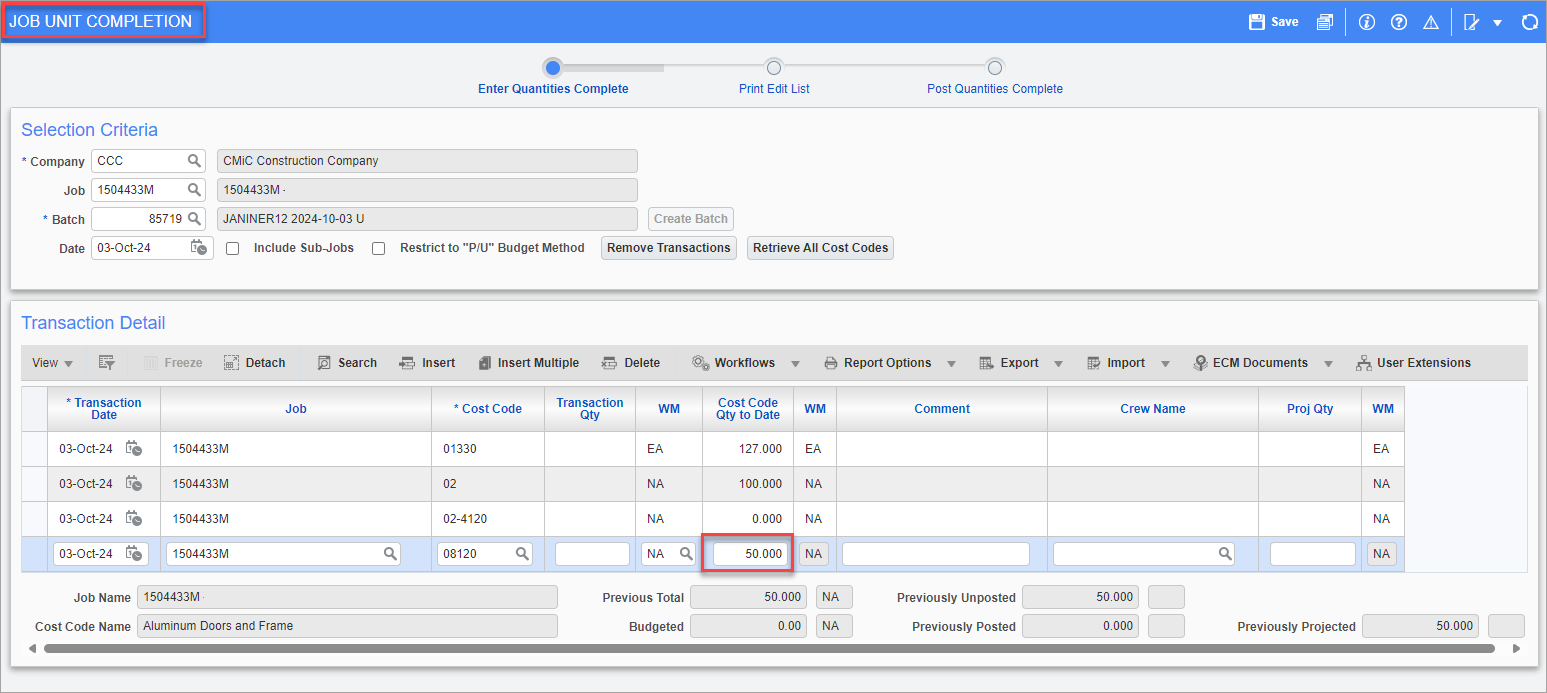The width and height of the screenshot is (1547, 693).
Task: Expand the View menu in Transaction Detail
Action: (x=52, y=363)
